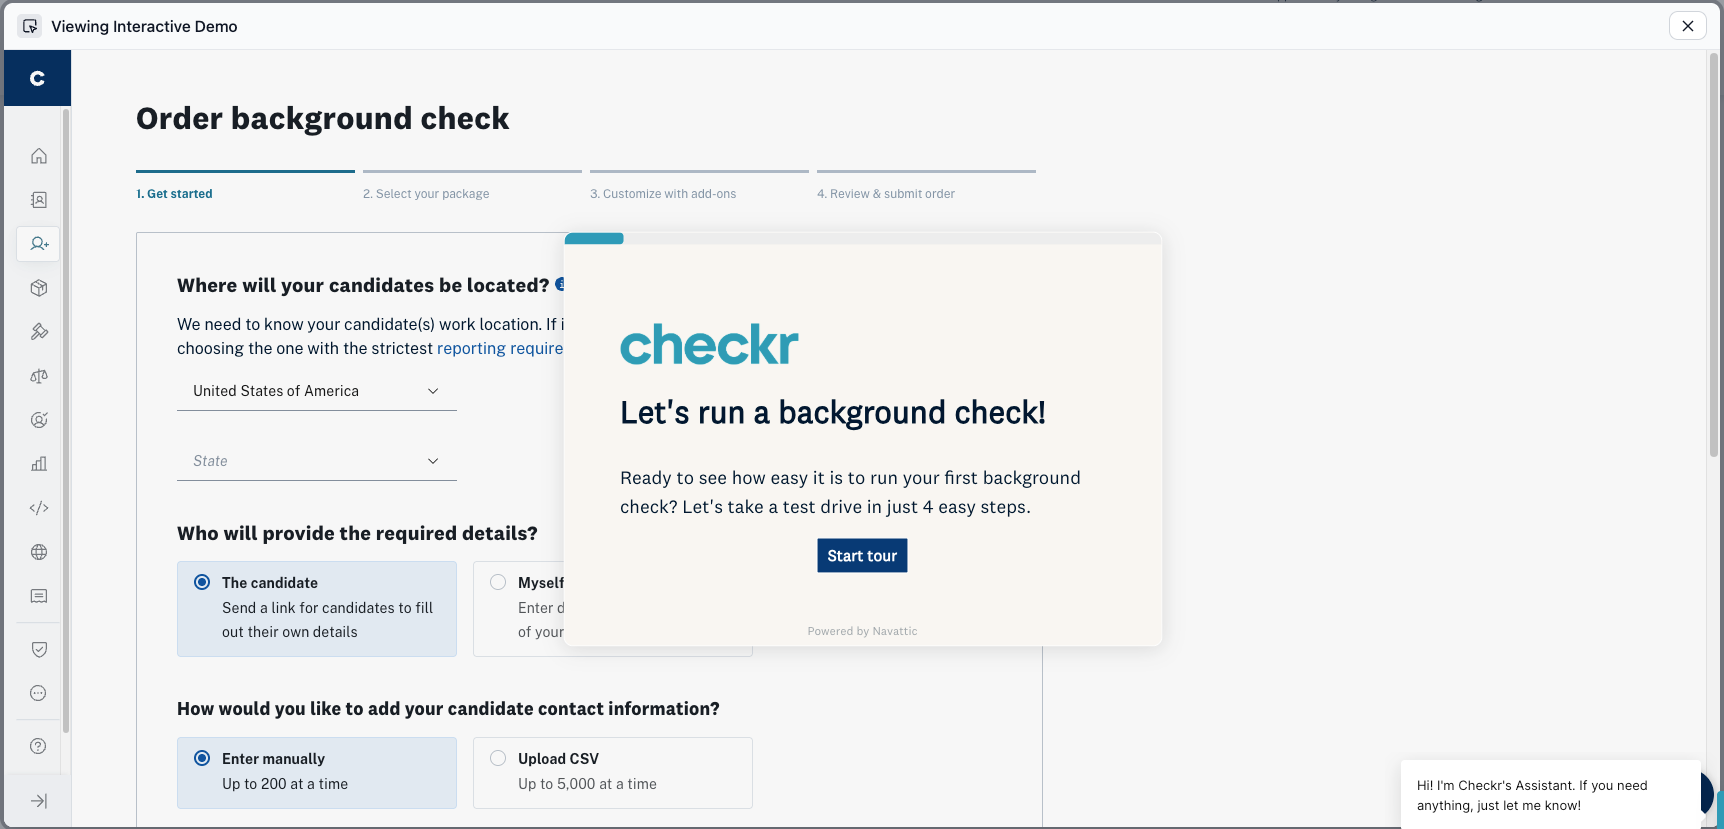The width and height of the screenshot is (1724, 829).
Task: Click 'Up to 5,000 at a time' text
Action: (587, 784)
